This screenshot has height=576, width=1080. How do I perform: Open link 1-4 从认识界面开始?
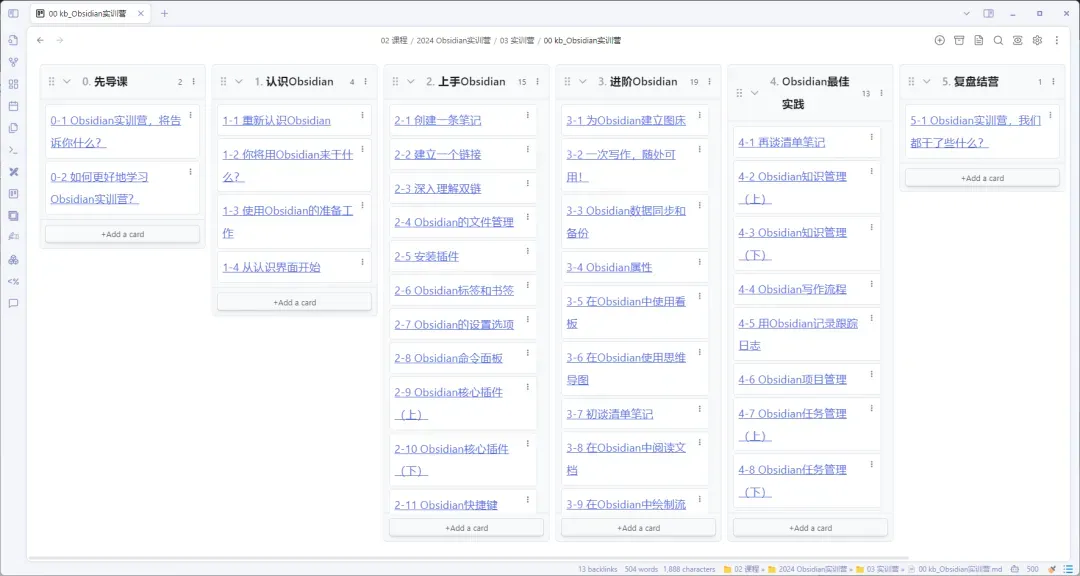click(x=271, y=267)
